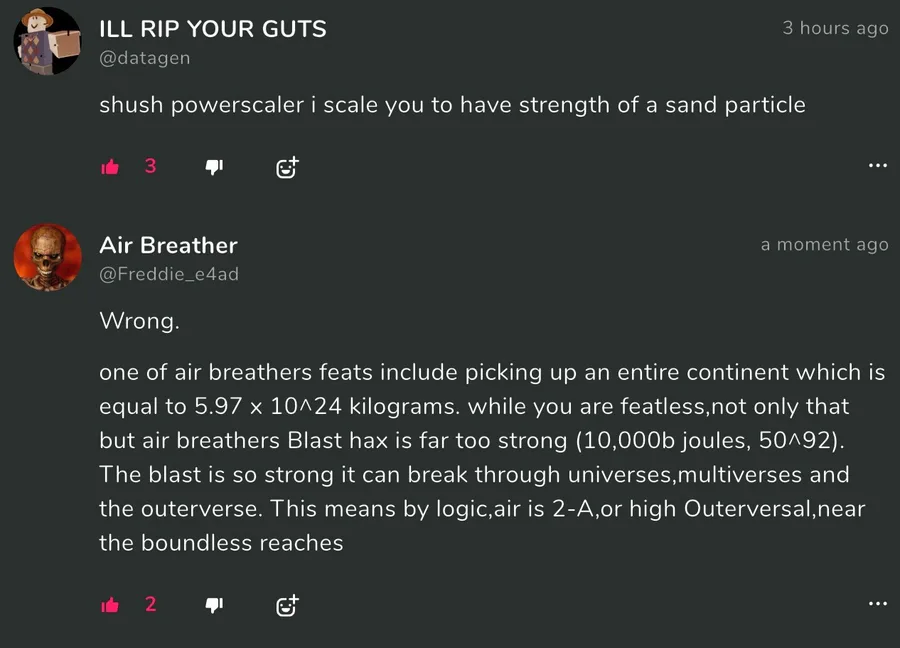
Task: Open Air Breather's skull avatar picture
Action: point(48,257)
